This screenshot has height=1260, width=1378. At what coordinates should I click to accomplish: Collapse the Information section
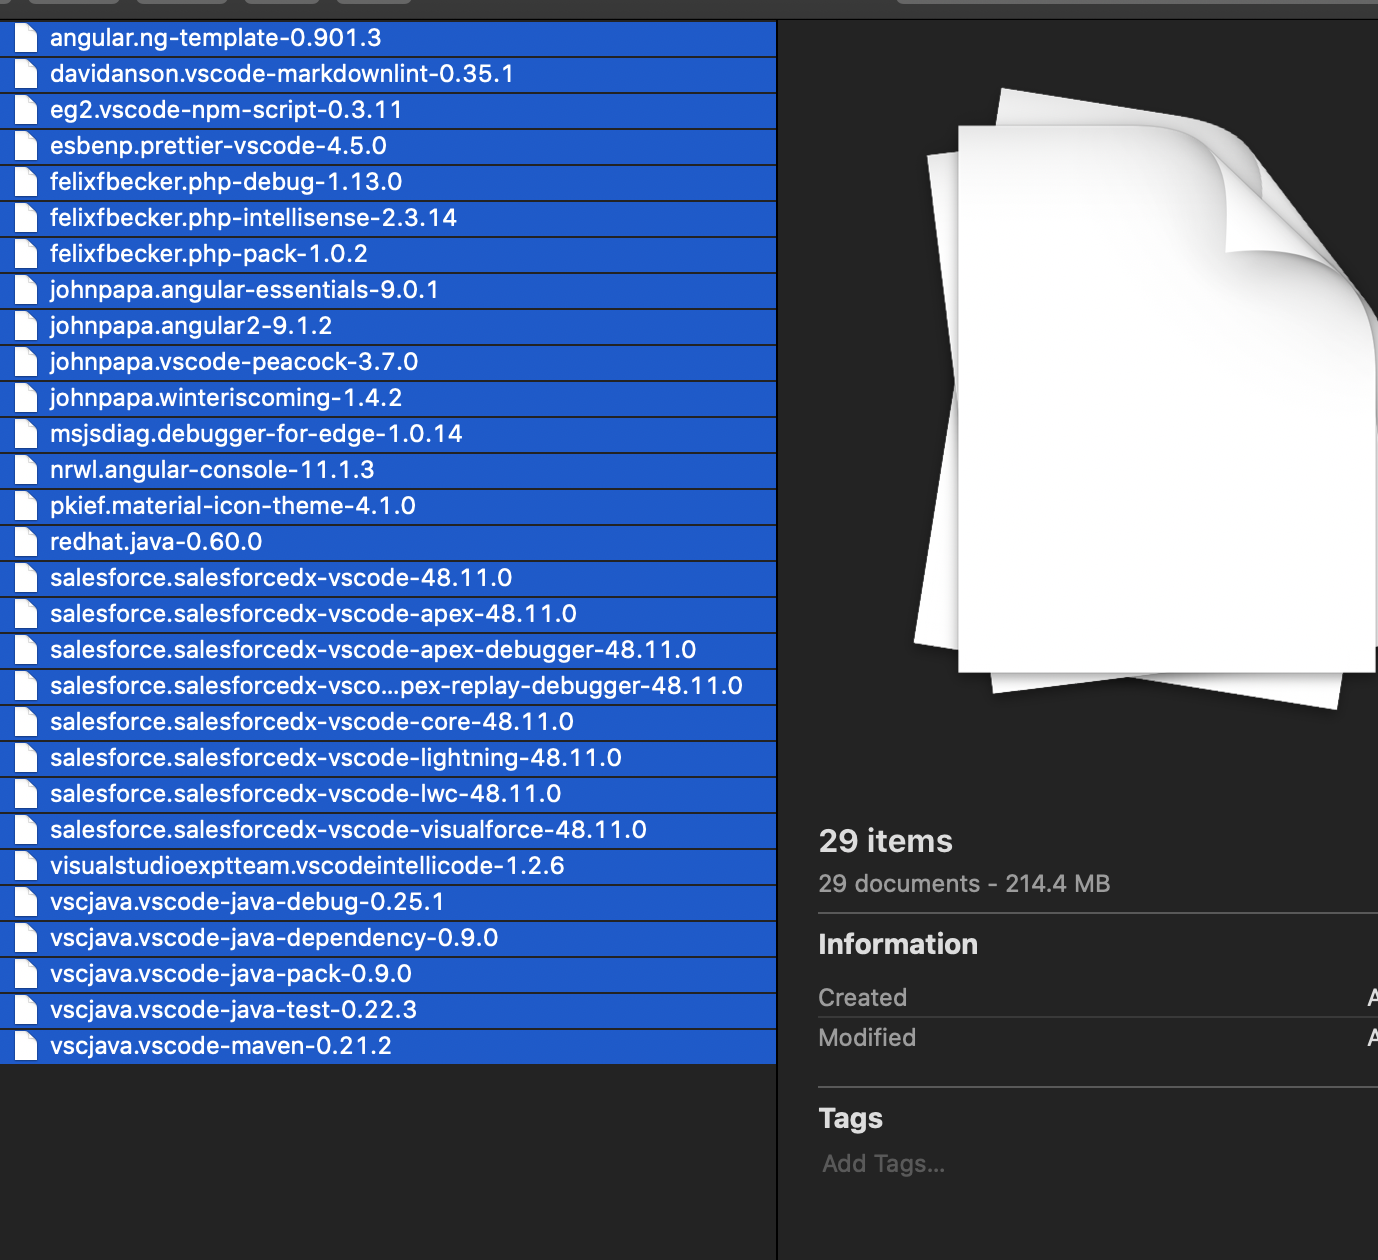coord(897,944)
